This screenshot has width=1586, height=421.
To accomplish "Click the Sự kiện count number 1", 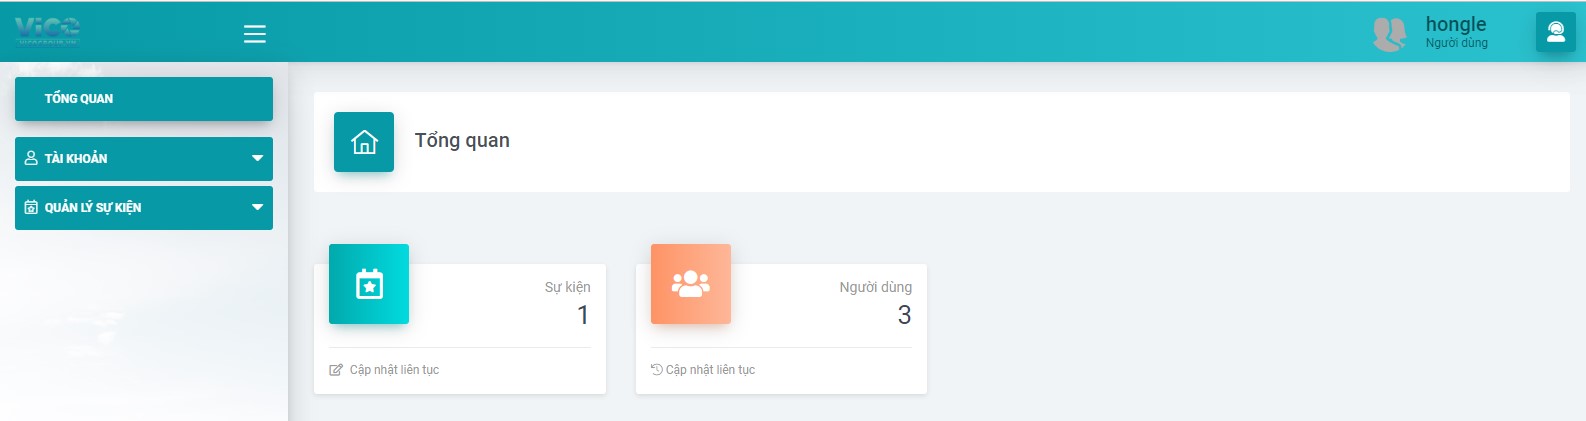I will [x=583, y=315].
